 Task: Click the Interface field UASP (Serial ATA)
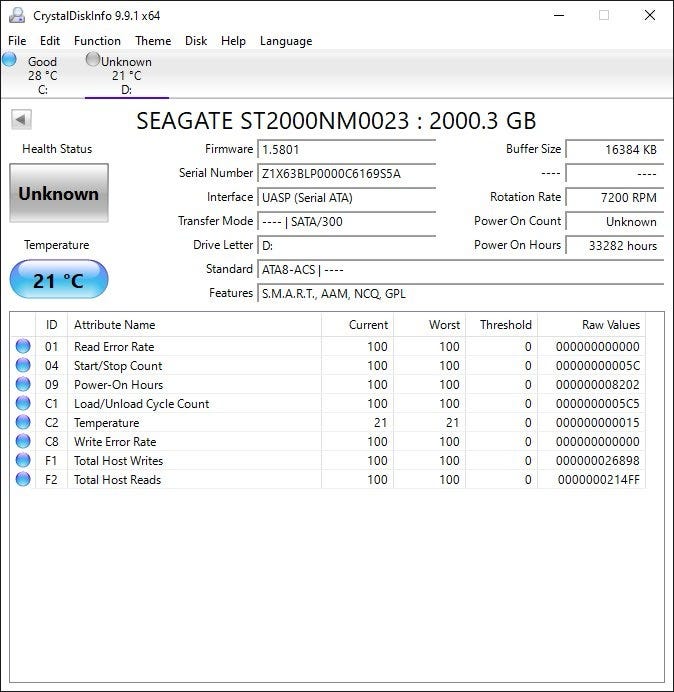pos(346,198)
